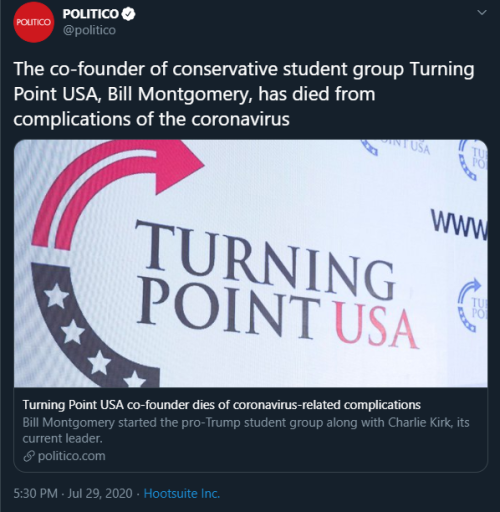The width and height of the screenshot is (500, 512).
Task: Click the @politico handle
Action: click(89, 30)
